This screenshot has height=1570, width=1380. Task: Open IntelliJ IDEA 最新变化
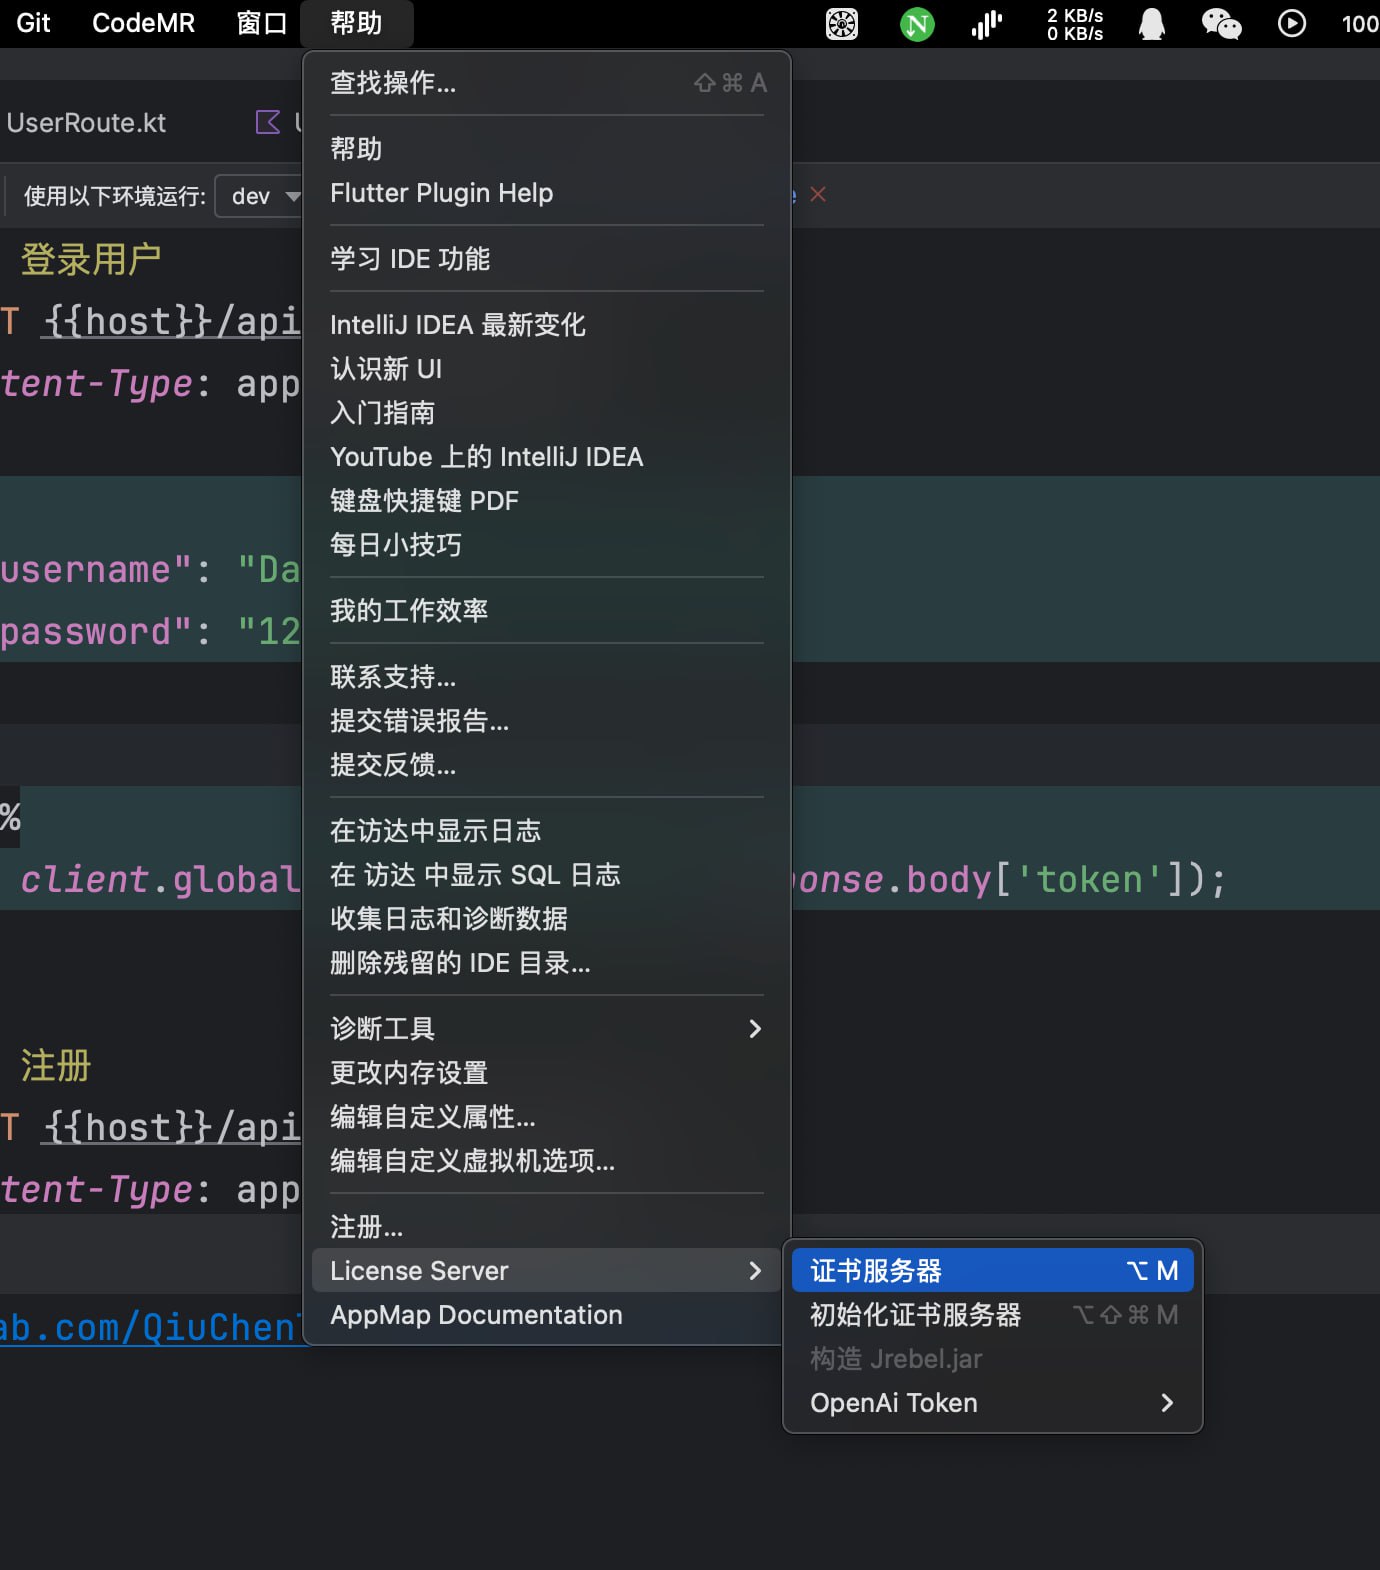click(547, 325)
